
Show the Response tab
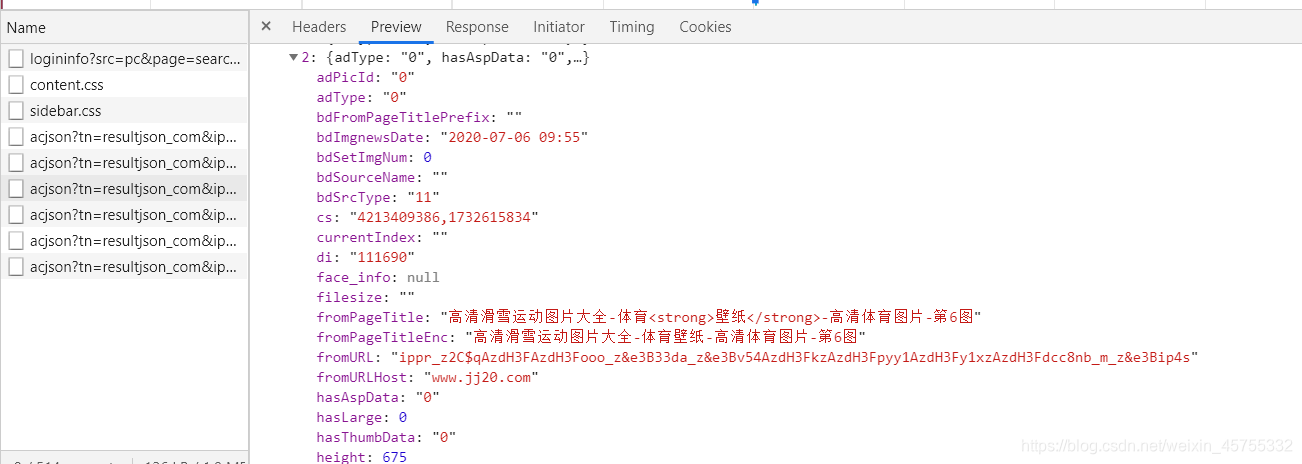pos(477,27)
